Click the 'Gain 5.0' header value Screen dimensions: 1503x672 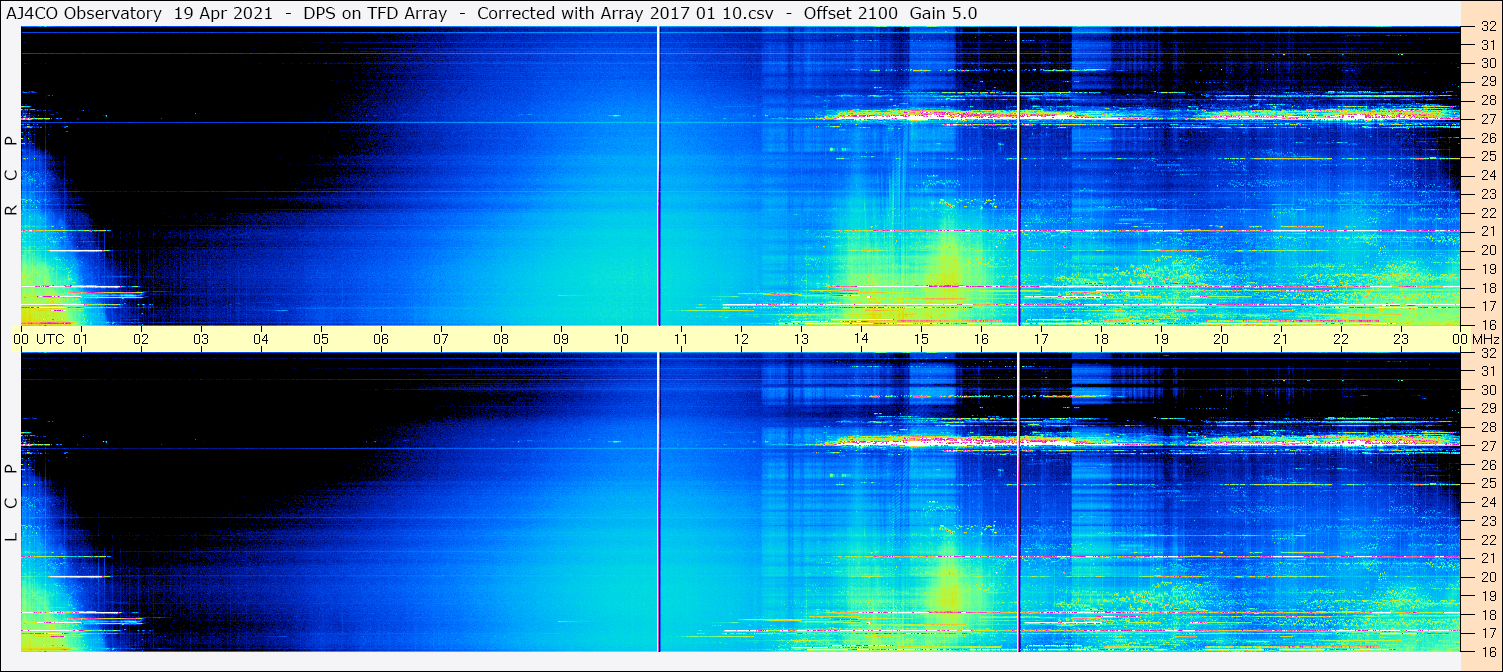944,13
